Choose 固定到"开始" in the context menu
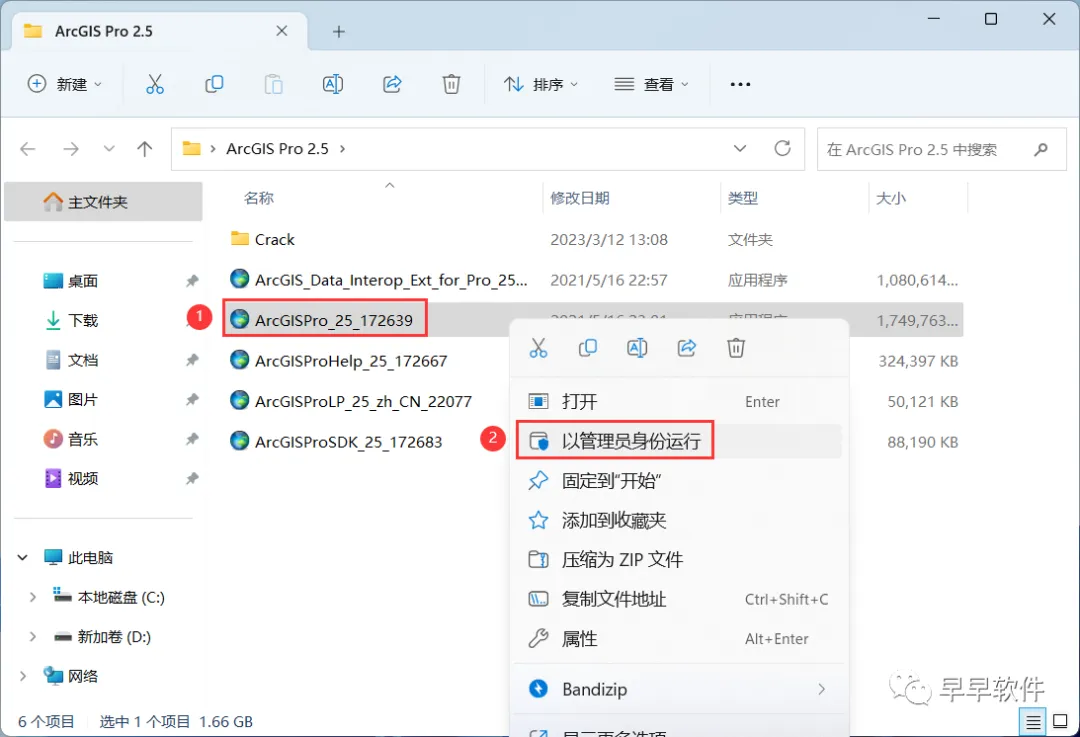 [x=678, y=480]
